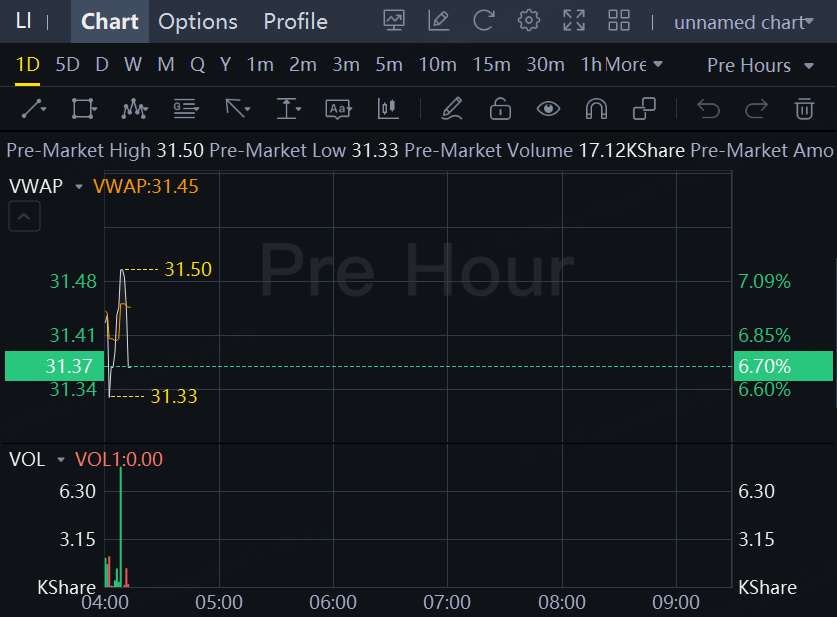
Task: Select the text annotation tool
Action: (338, 109)
